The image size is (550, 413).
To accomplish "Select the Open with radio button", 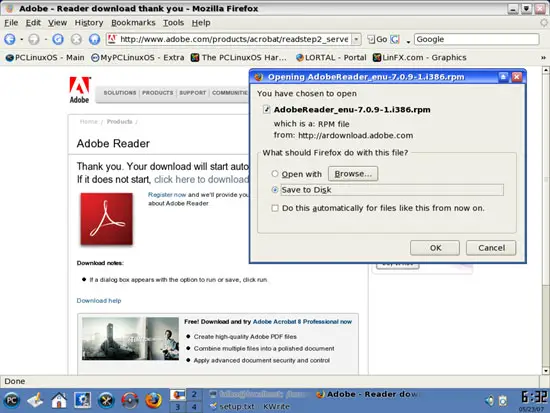I will [x=275, y=174].
